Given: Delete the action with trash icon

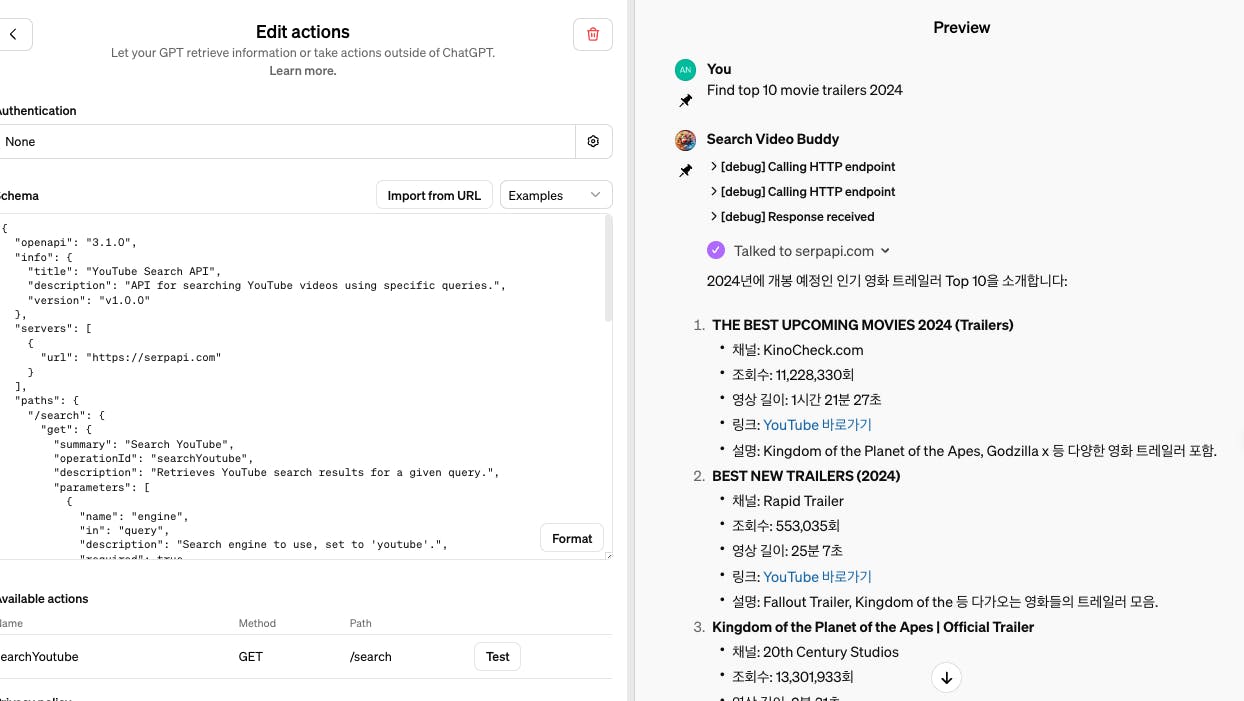Looking at the screenshot, I should tap(593, 34).
